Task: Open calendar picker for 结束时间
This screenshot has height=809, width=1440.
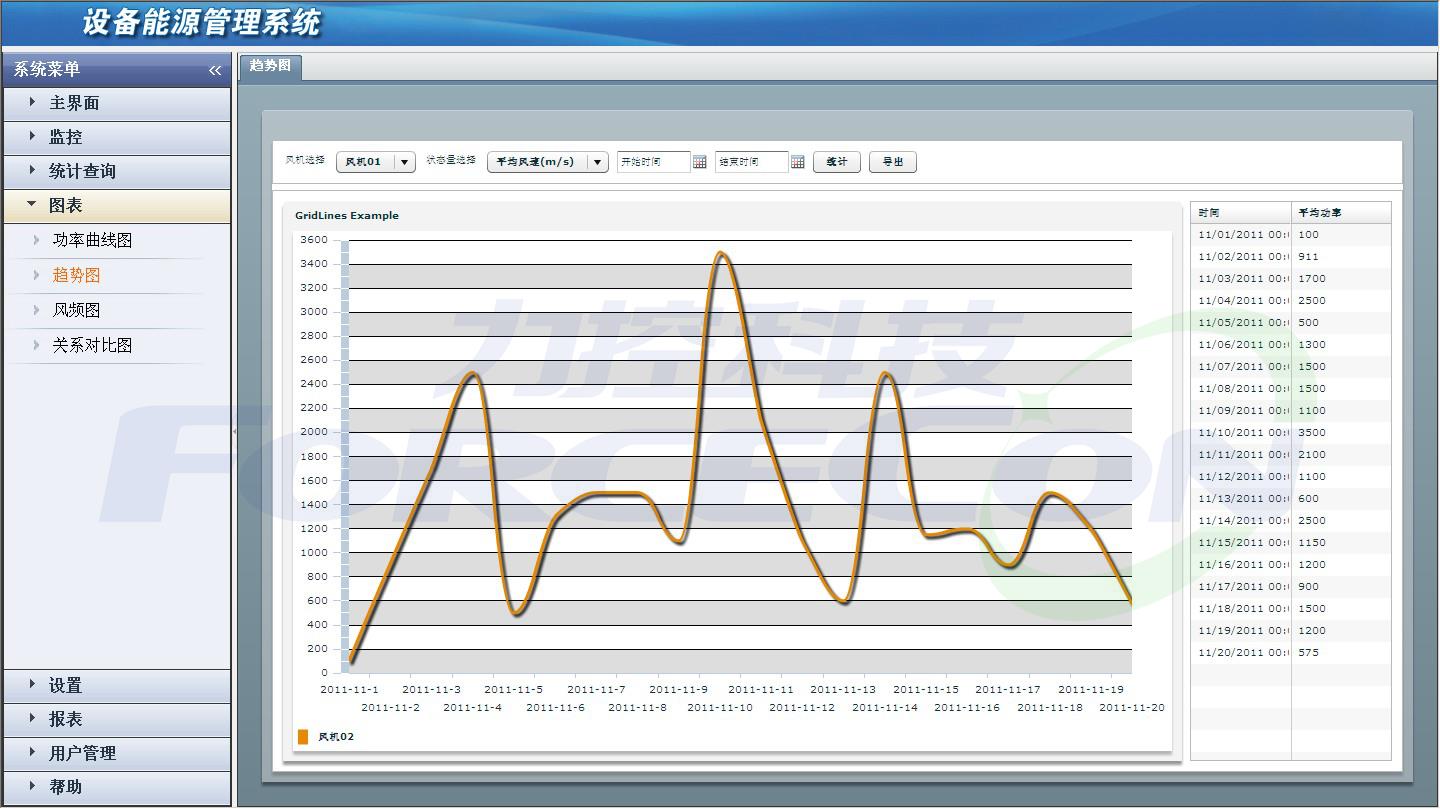Action: 798,162
